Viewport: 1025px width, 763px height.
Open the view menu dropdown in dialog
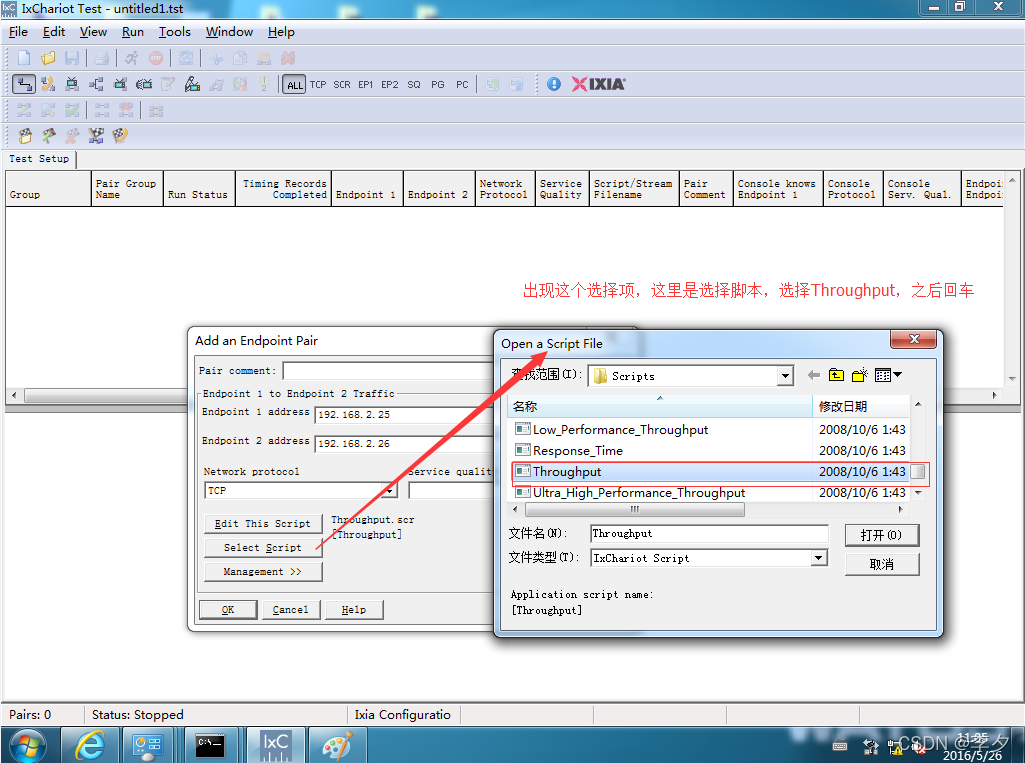[888, 376]
